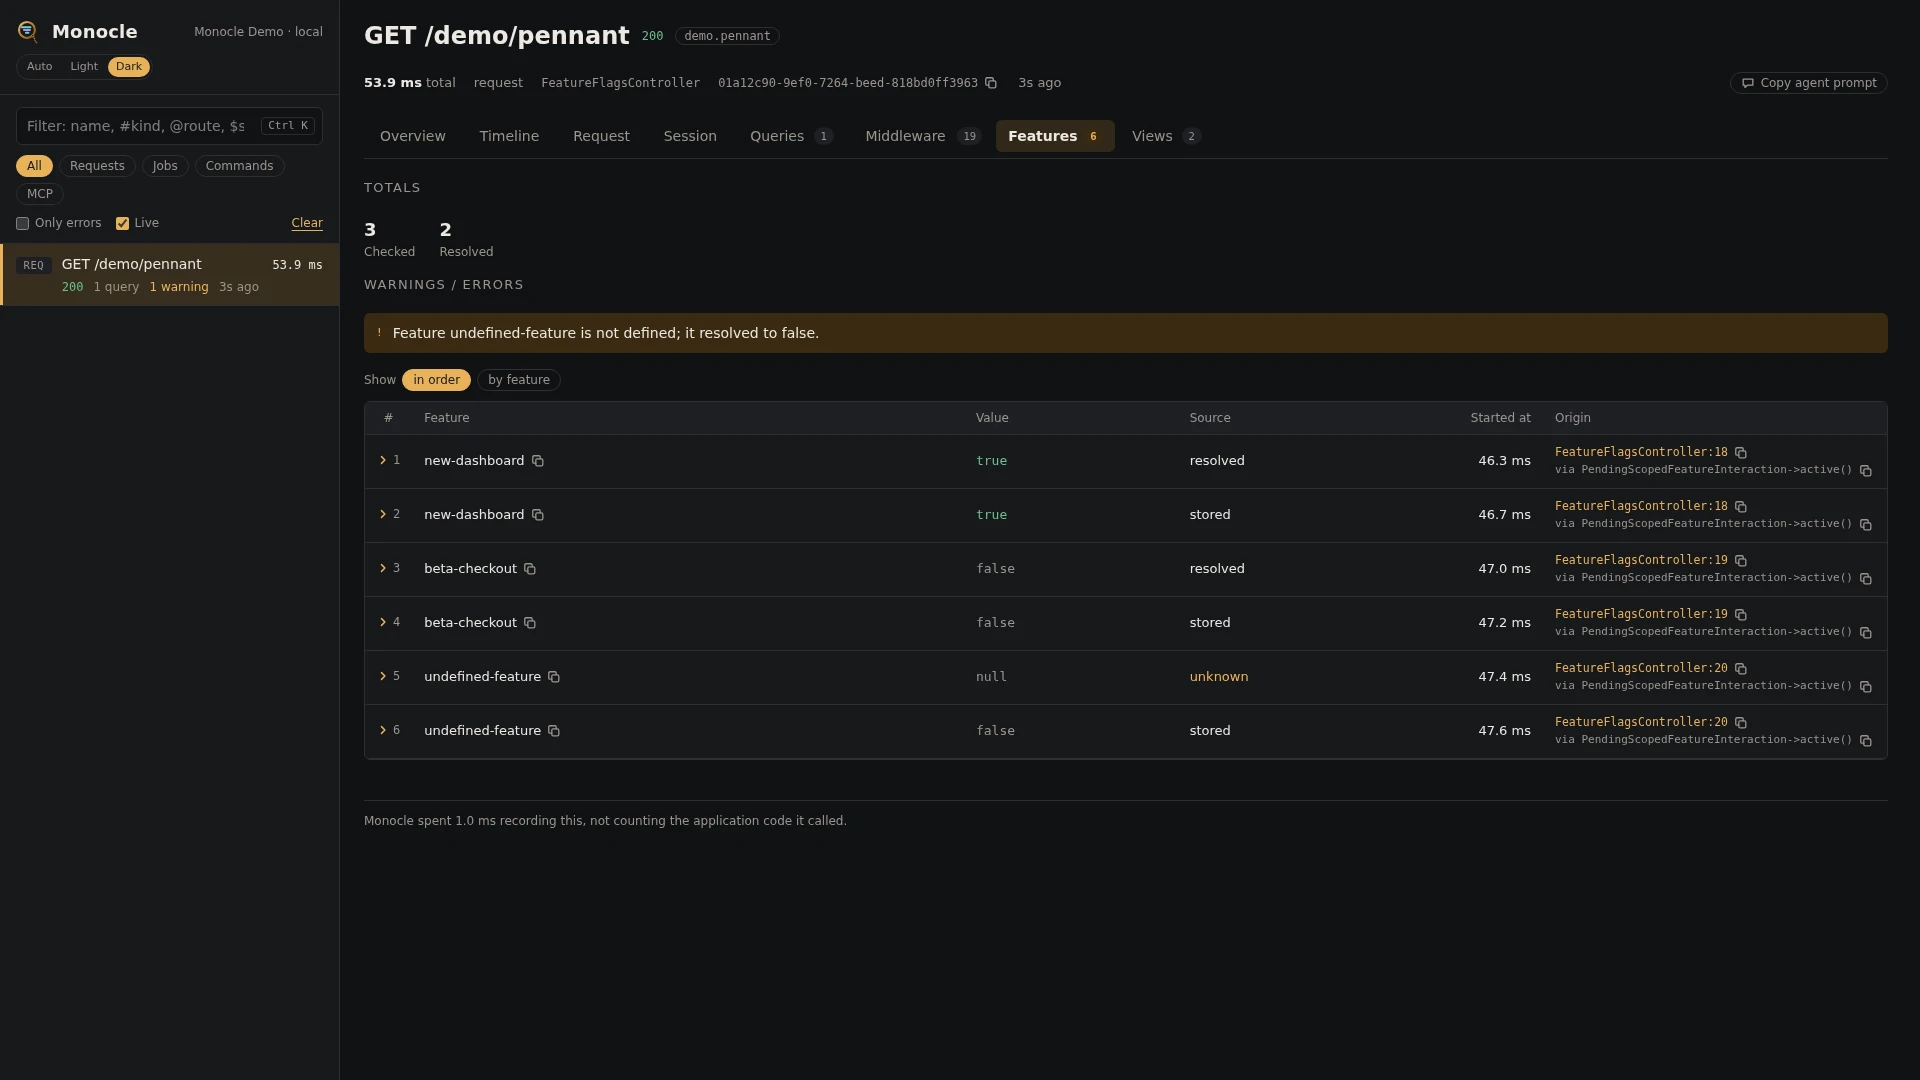Expand row 6 undefined-feature stored entry
This screenshot has width=1920, height=1080.
tap(383, 731)
